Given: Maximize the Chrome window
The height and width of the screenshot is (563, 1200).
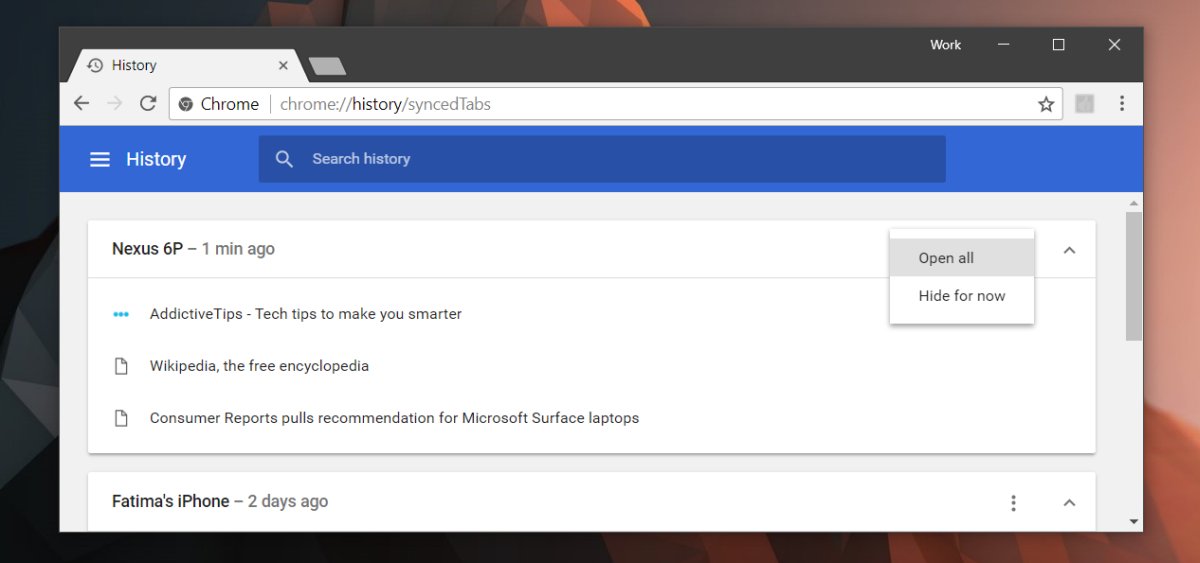Looking at the screenshot, I should coord(1058,45).
